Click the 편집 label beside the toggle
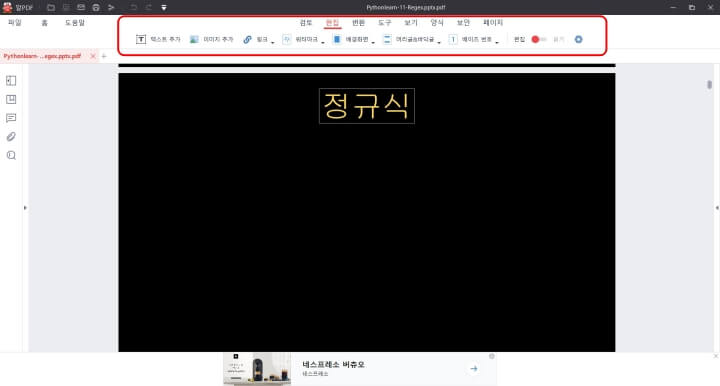The width and height of the screenshot is (720, 386). point(519,39)
